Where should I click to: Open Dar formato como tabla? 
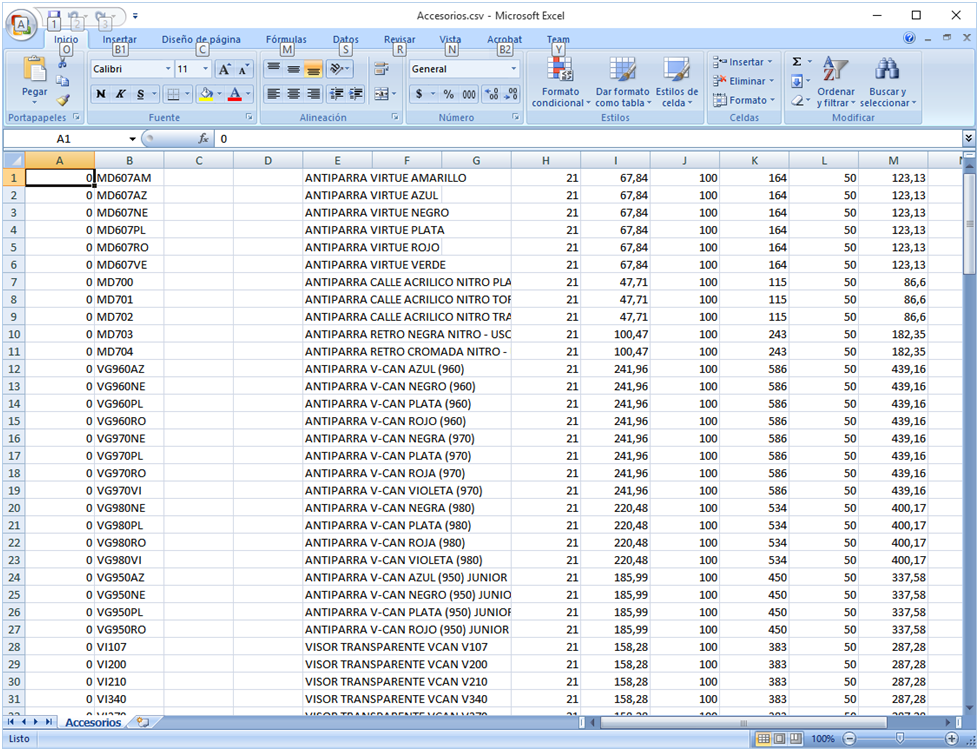click(x=622, y=82)
